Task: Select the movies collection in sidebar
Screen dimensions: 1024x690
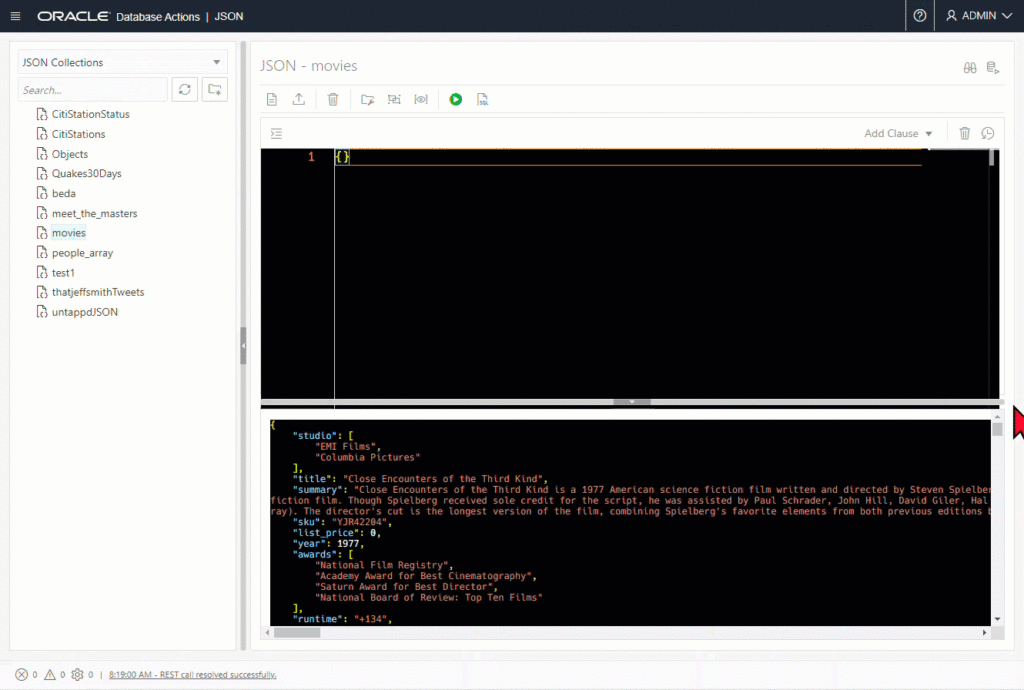Action: 67,232
